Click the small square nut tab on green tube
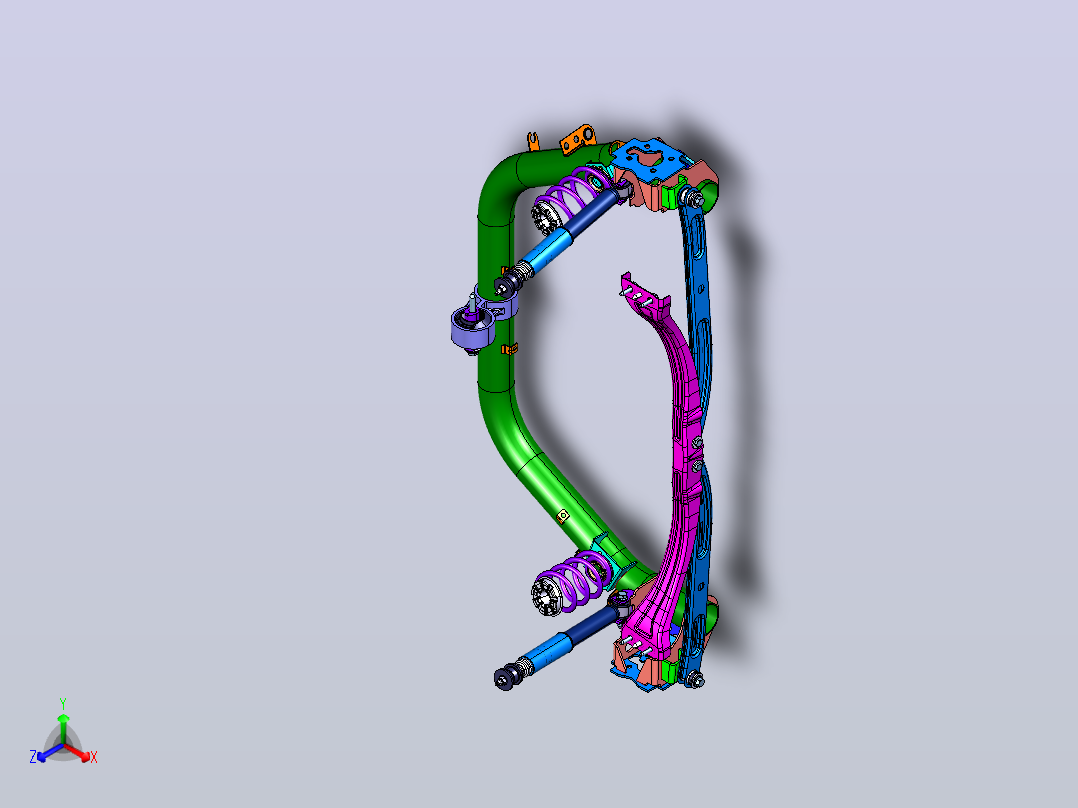Screen dimensions: 1078x808 [x=562, y=514]
